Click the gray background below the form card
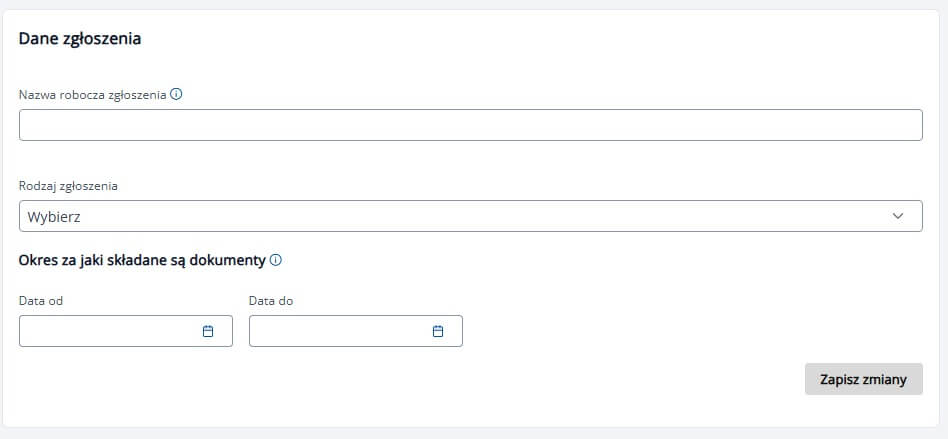The image size is (948, 439). tap(474, 434)
